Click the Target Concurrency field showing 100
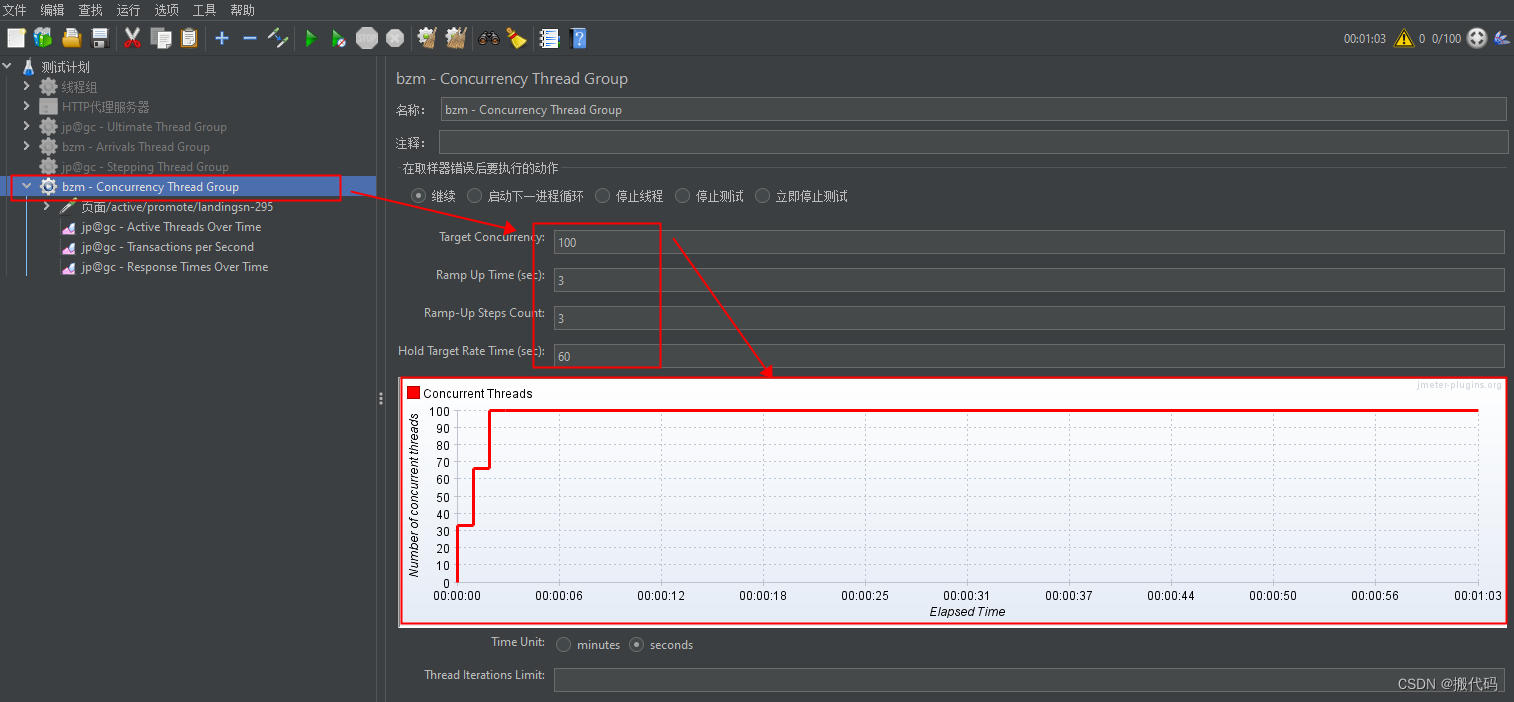Viewport: 1514px width, 702px height. [x=1029, y=242]
